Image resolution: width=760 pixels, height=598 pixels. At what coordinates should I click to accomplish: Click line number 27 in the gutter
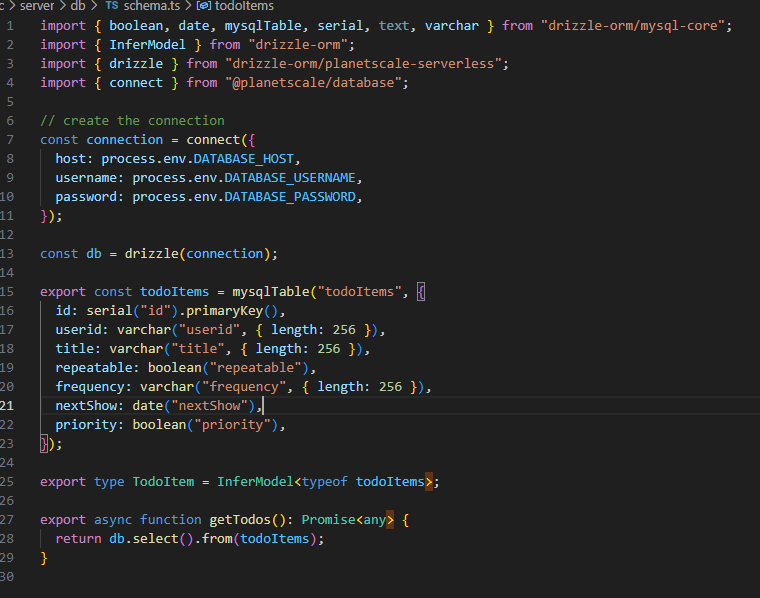(x=9, y=519)
